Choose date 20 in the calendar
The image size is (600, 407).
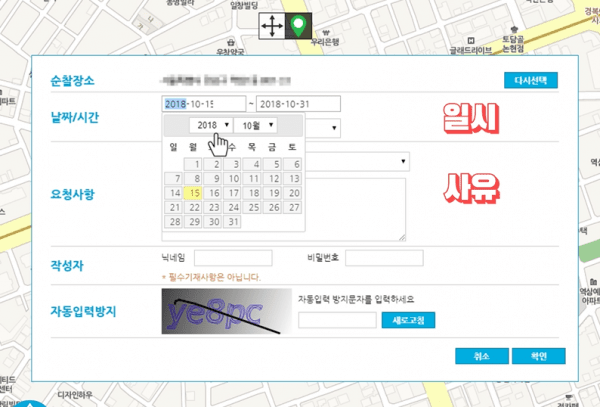pos(292,193)
